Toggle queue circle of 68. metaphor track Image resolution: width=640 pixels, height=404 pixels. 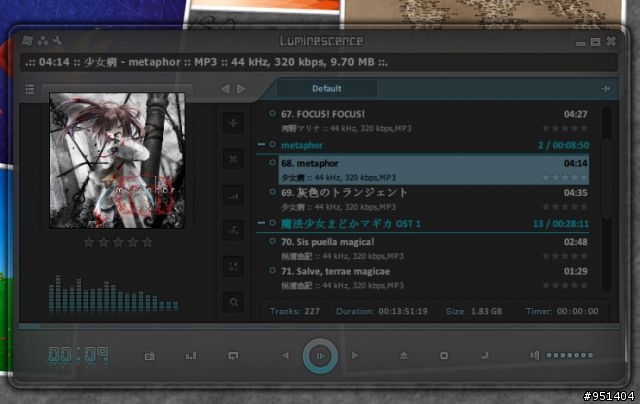pos(272,162)
